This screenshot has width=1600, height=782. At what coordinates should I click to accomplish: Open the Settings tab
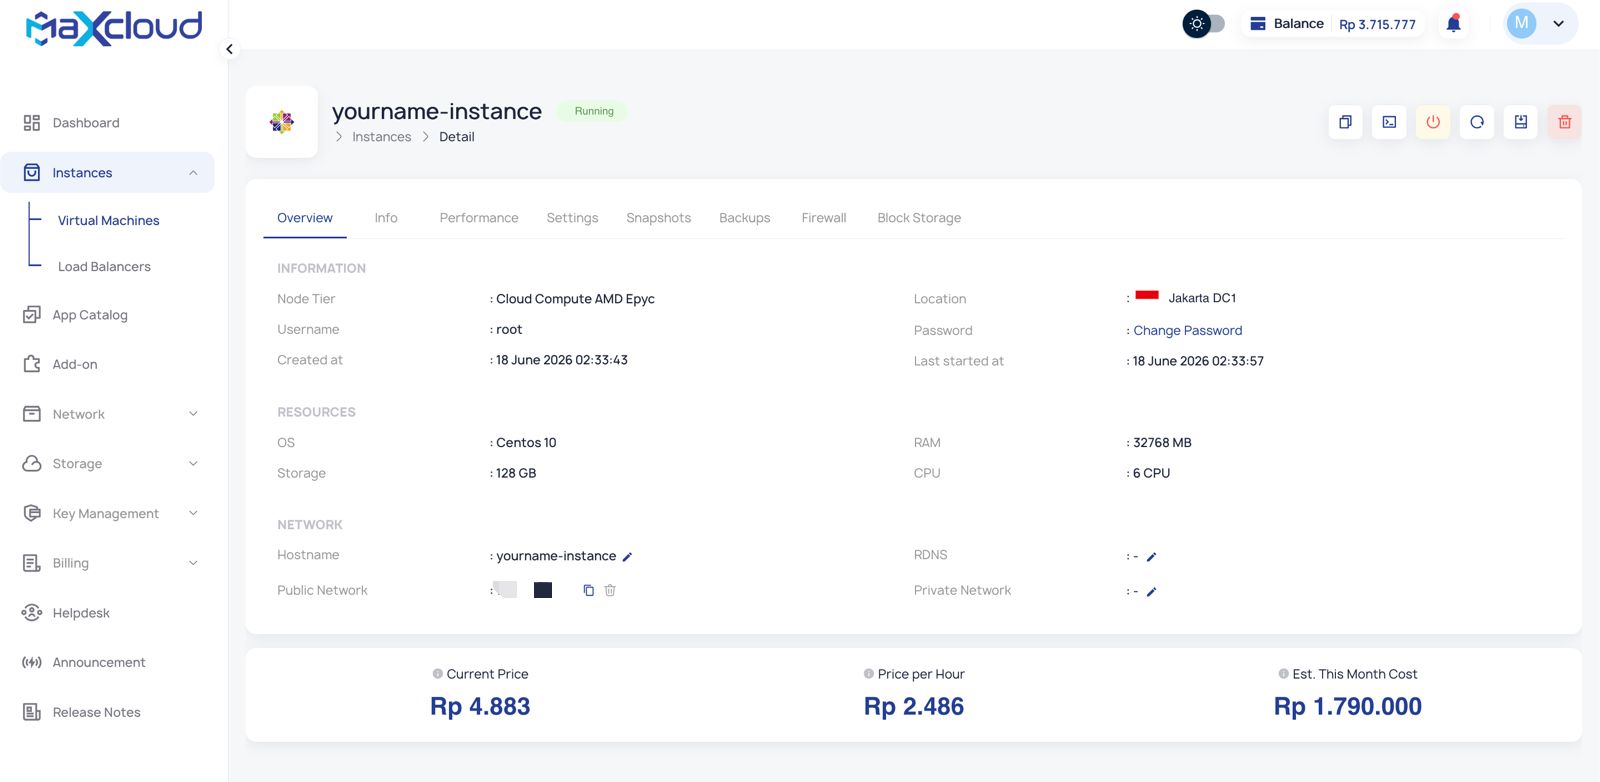point(572,218)
